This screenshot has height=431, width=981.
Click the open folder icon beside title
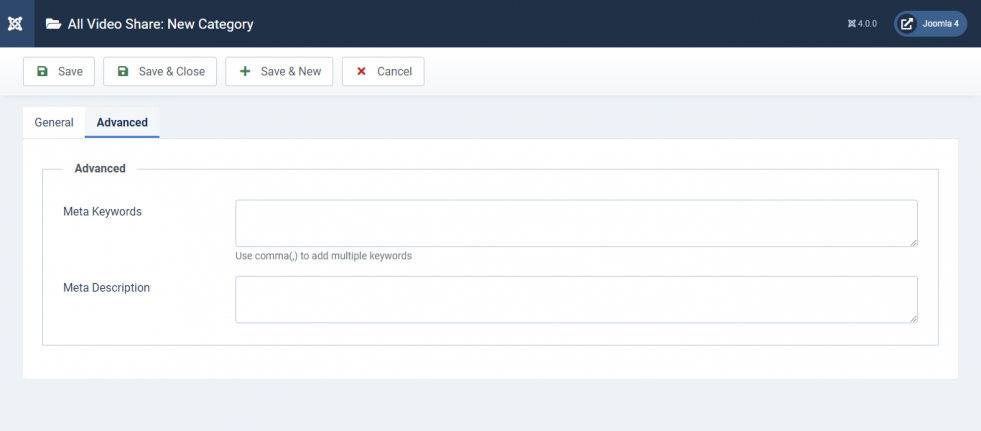53,24
